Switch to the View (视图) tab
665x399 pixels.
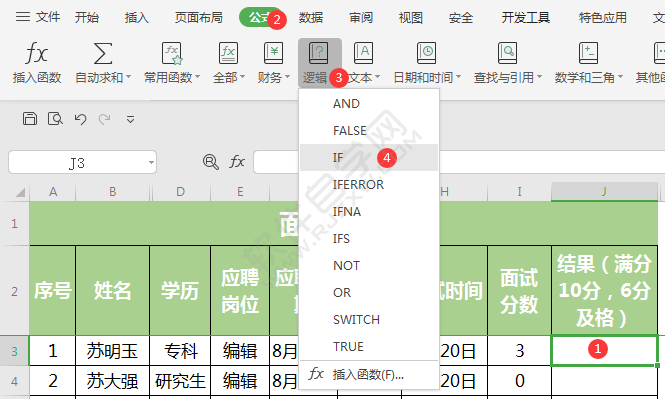[x=411, y=18]
